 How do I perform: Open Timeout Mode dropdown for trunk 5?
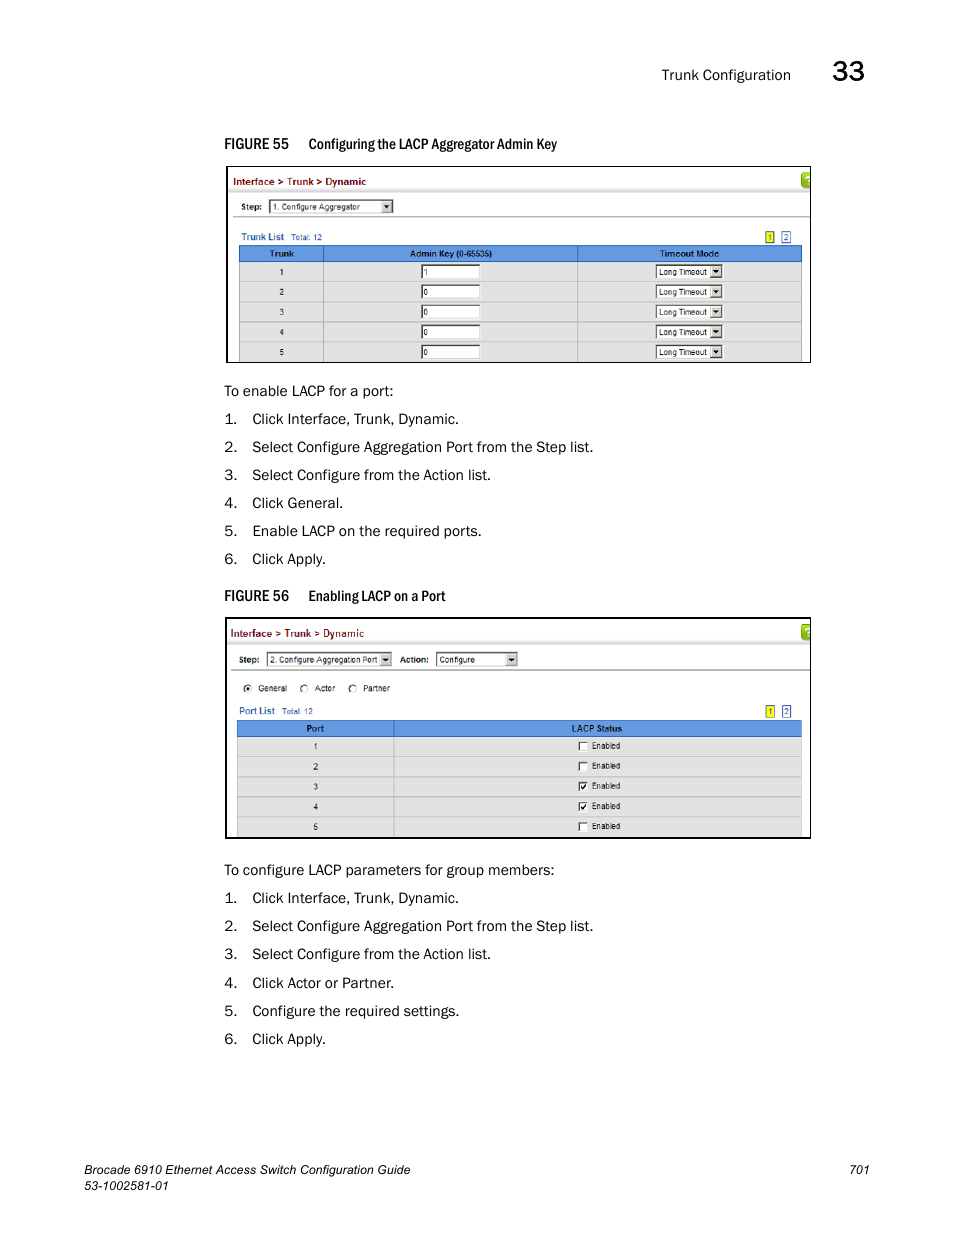point(689,352)
